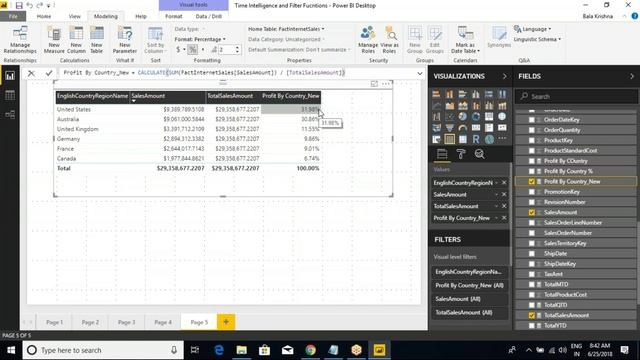Check the ShipDate field
Screen dimensions: 640x360
[x=531, y=254]
